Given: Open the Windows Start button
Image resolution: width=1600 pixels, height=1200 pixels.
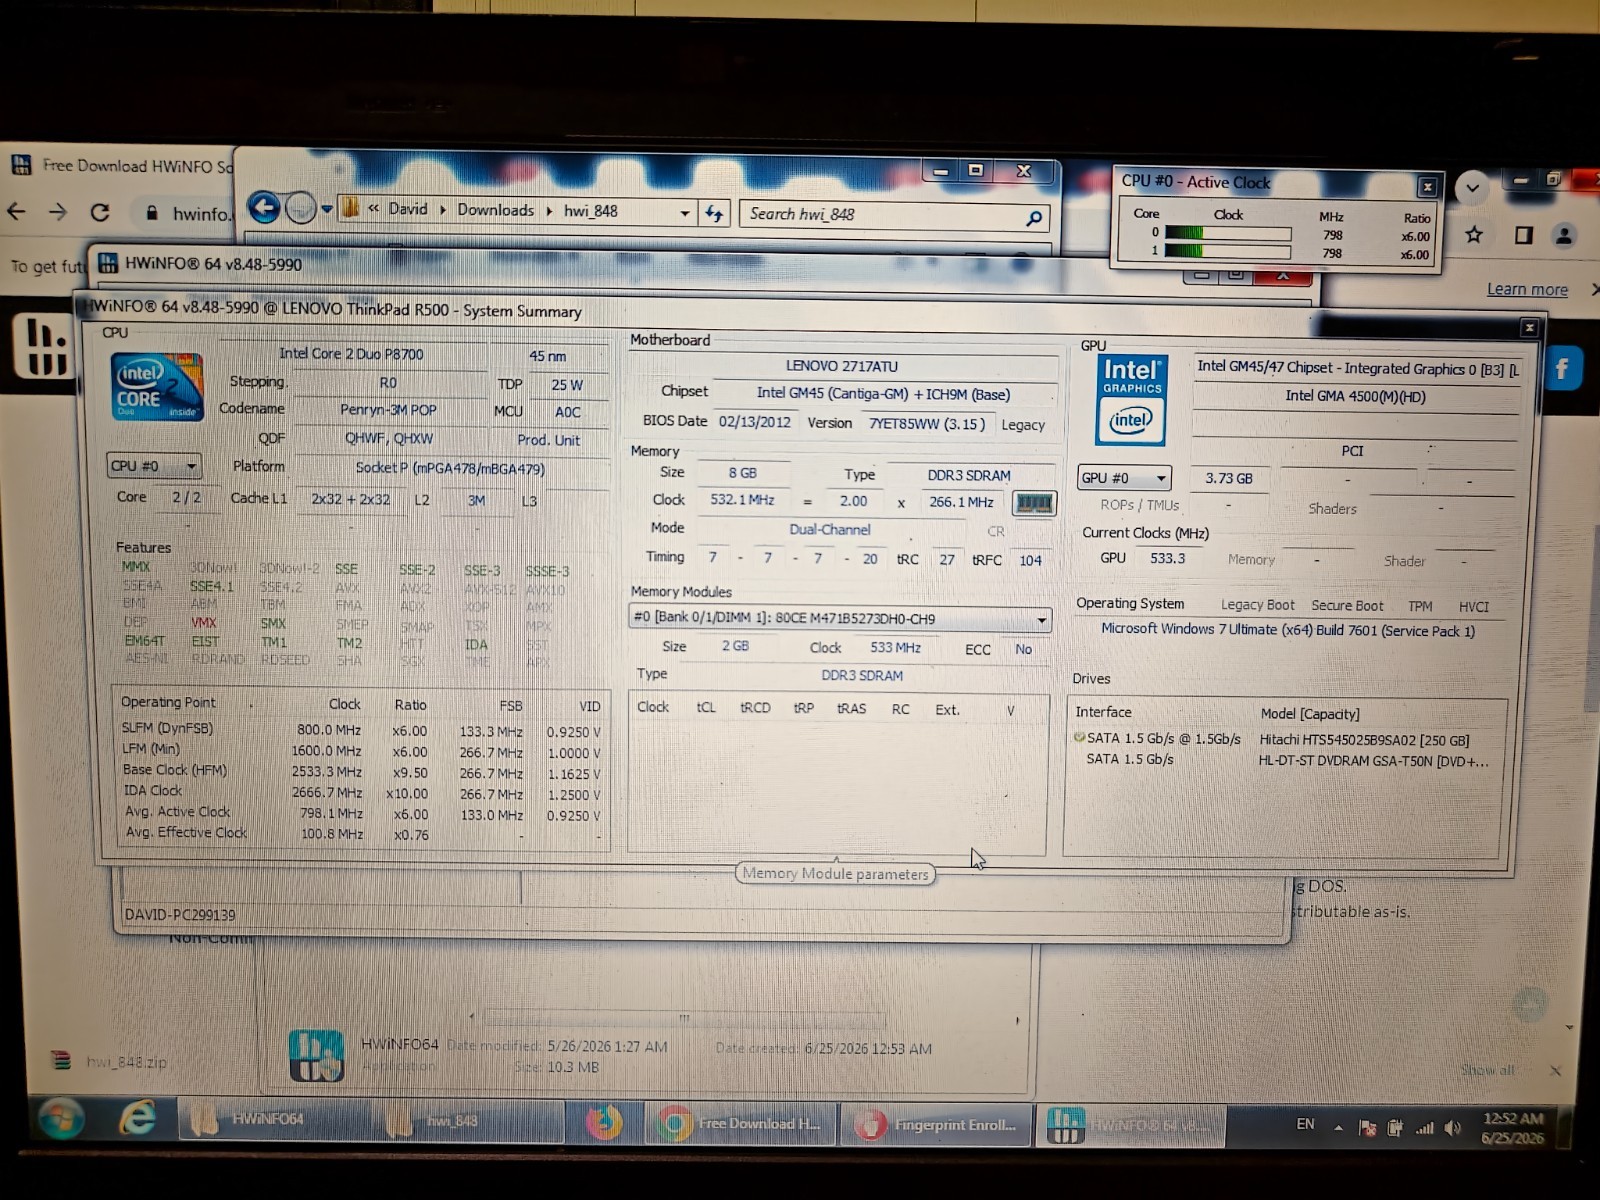Looking at the screenshot, I should [x=62, y=1119].
